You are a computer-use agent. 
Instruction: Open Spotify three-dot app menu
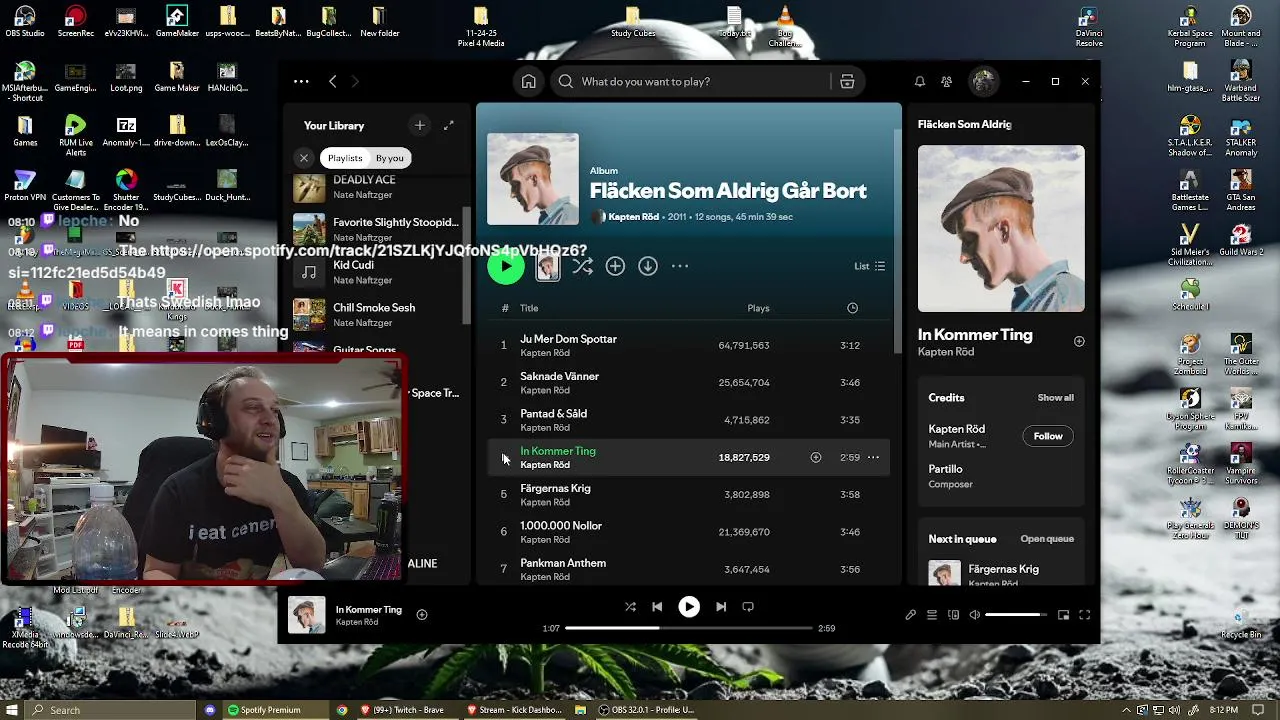301,82
